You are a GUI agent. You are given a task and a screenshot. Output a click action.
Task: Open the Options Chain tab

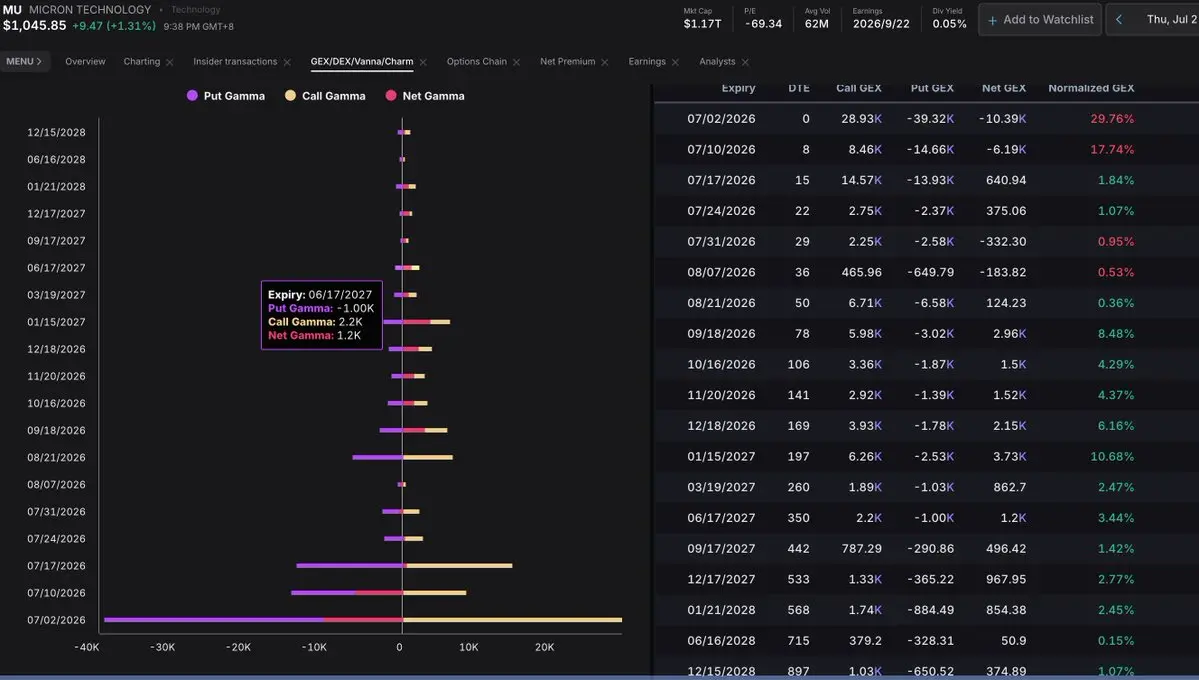coord(476,61)
